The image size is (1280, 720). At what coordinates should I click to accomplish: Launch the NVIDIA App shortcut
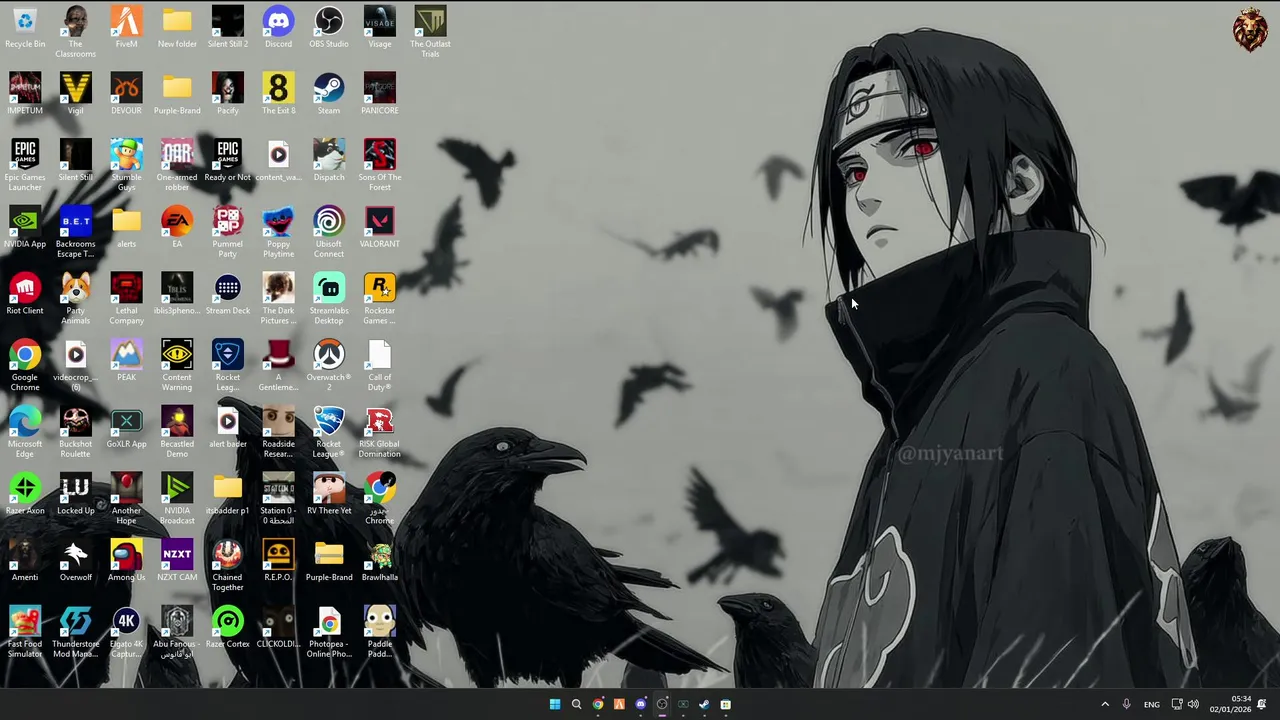pyautogui.click(x=25, y=228)
